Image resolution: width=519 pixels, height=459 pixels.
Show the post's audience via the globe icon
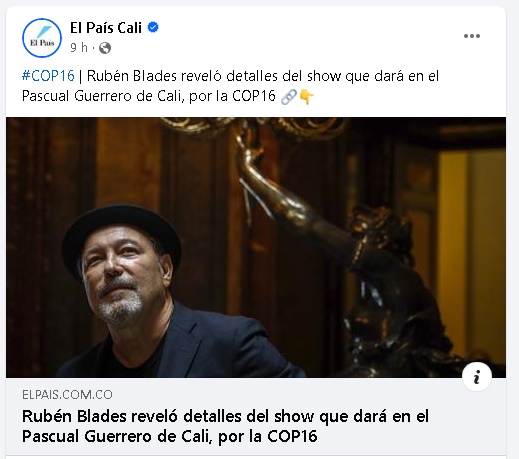pos(105,48)
